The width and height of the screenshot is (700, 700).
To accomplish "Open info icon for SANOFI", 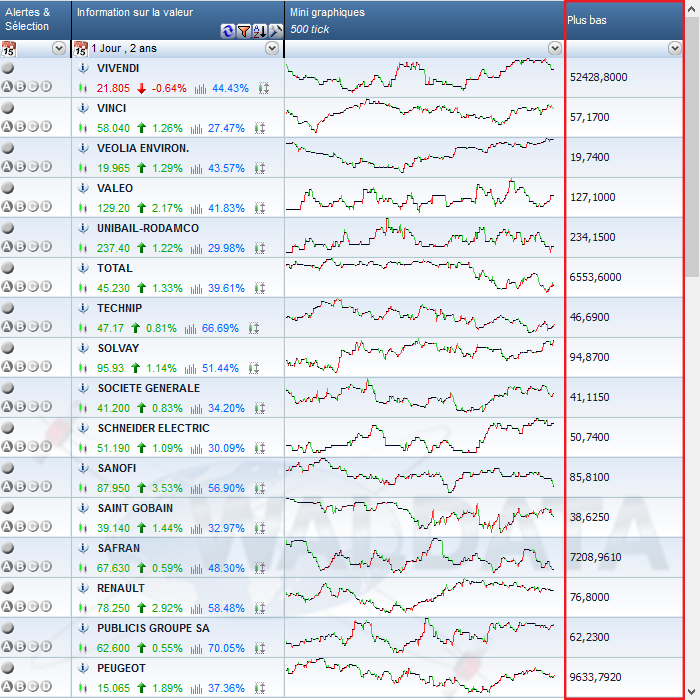I will pyautogui.click(x=83, y=468).
